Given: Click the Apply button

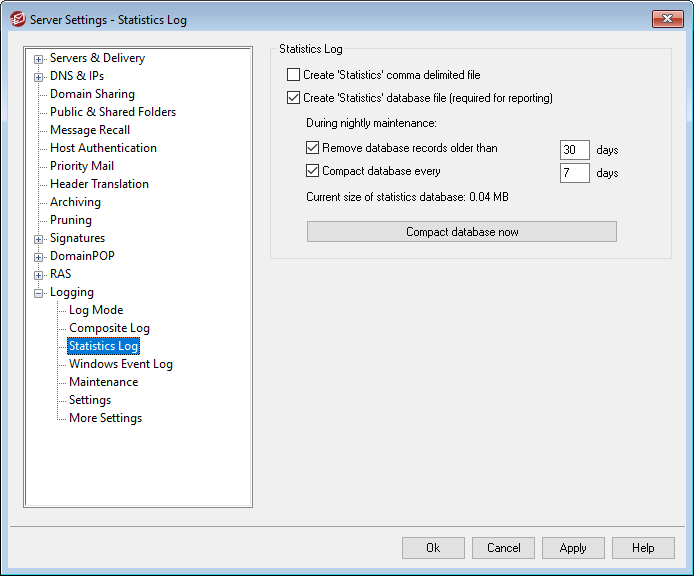Looking at the screenshot, I should [573, 548].
